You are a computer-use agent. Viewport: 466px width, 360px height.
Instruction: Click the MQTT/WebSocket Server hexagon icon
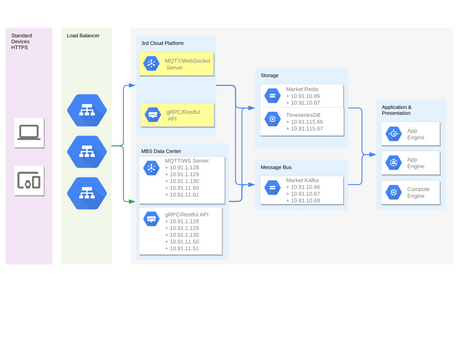click(151, 63)
